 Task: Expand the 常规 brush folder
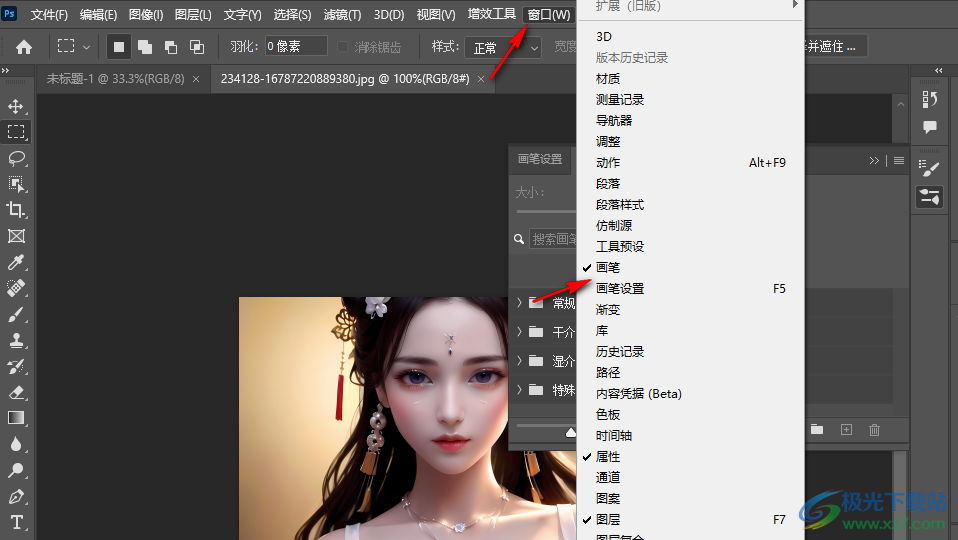click(519, 302)
